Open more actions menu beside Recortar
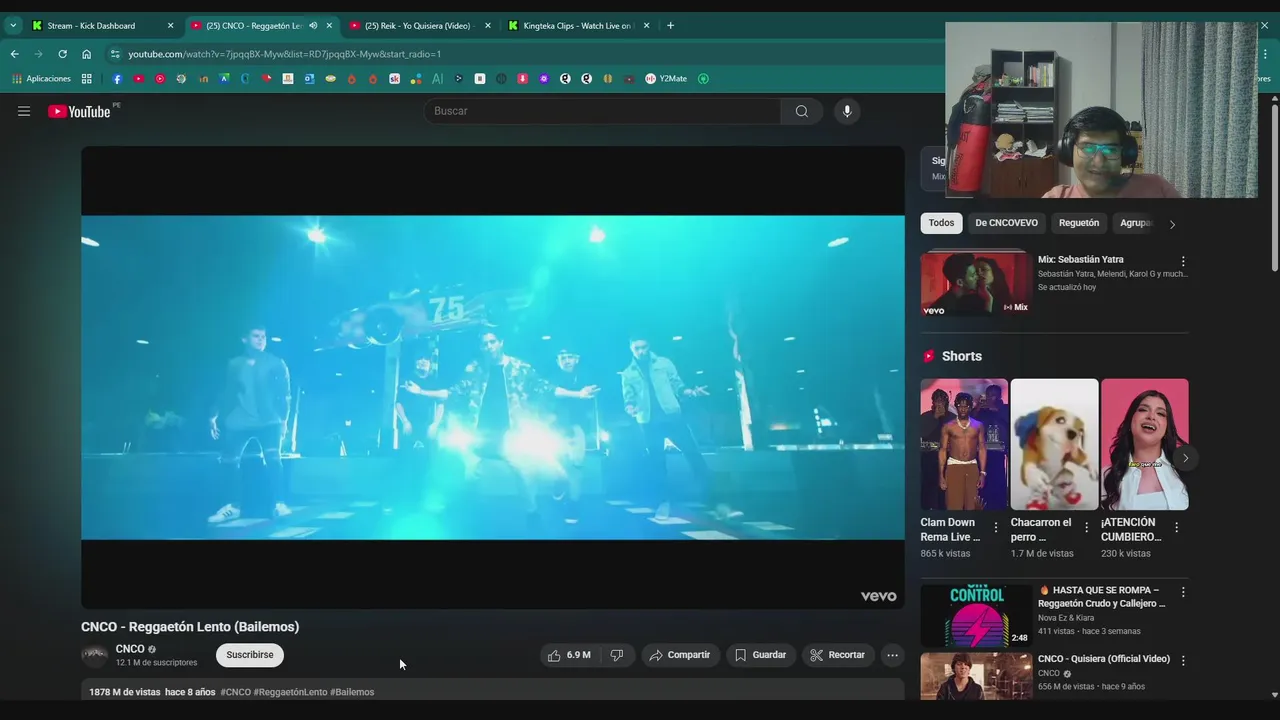Screen dimensions: 1280x720 pos(892,655)
